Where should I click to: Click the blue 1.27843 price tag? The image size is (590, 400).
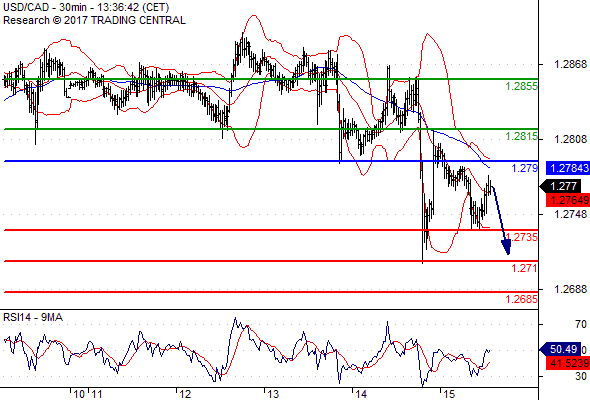[568, 168]
